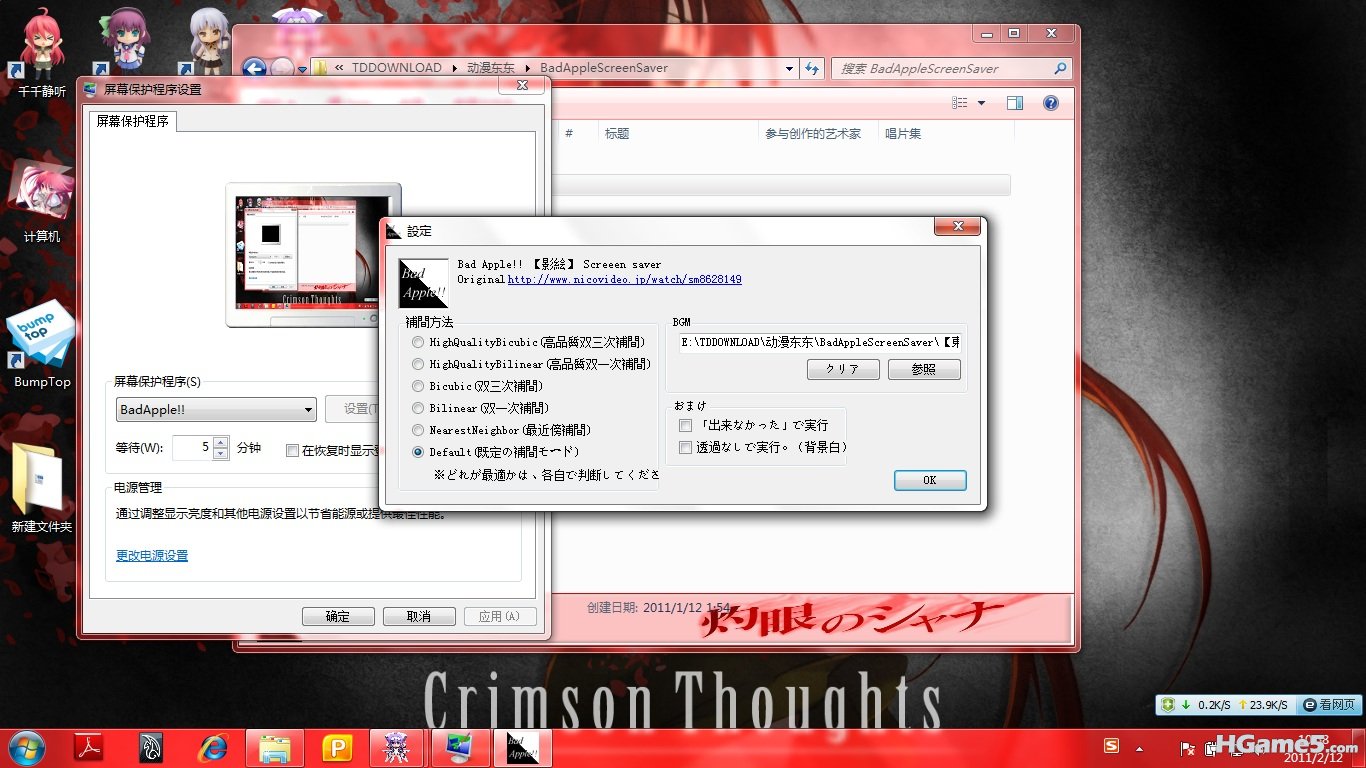The height and width of the screenshot is (768, 1366).
Task: Open the nicovideo.jp original video link
Action: 625,280
